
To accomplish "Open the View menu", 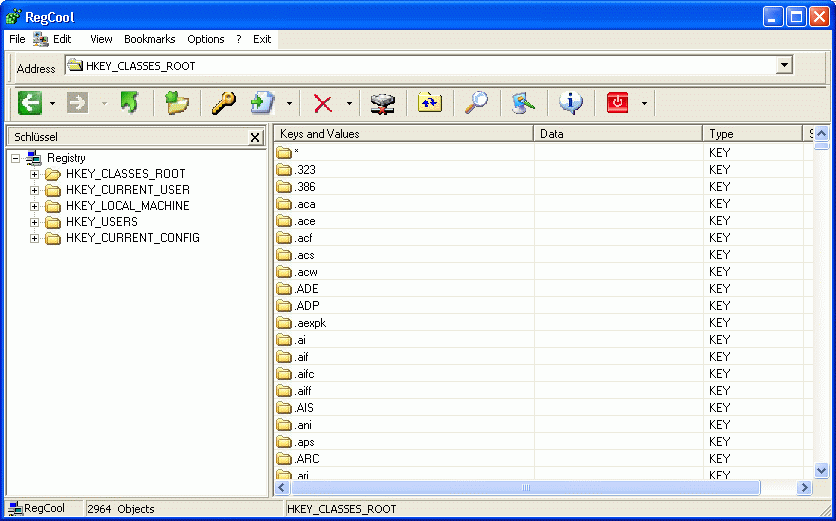I will [101, 39].
